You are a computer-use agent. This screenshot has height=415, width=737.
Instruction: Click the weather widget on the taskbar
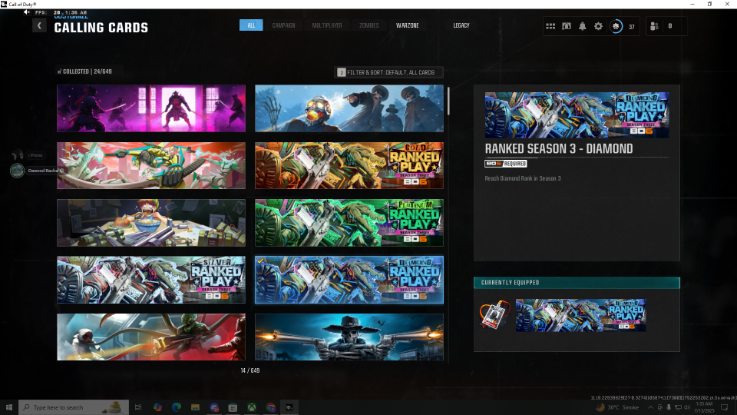619,407
